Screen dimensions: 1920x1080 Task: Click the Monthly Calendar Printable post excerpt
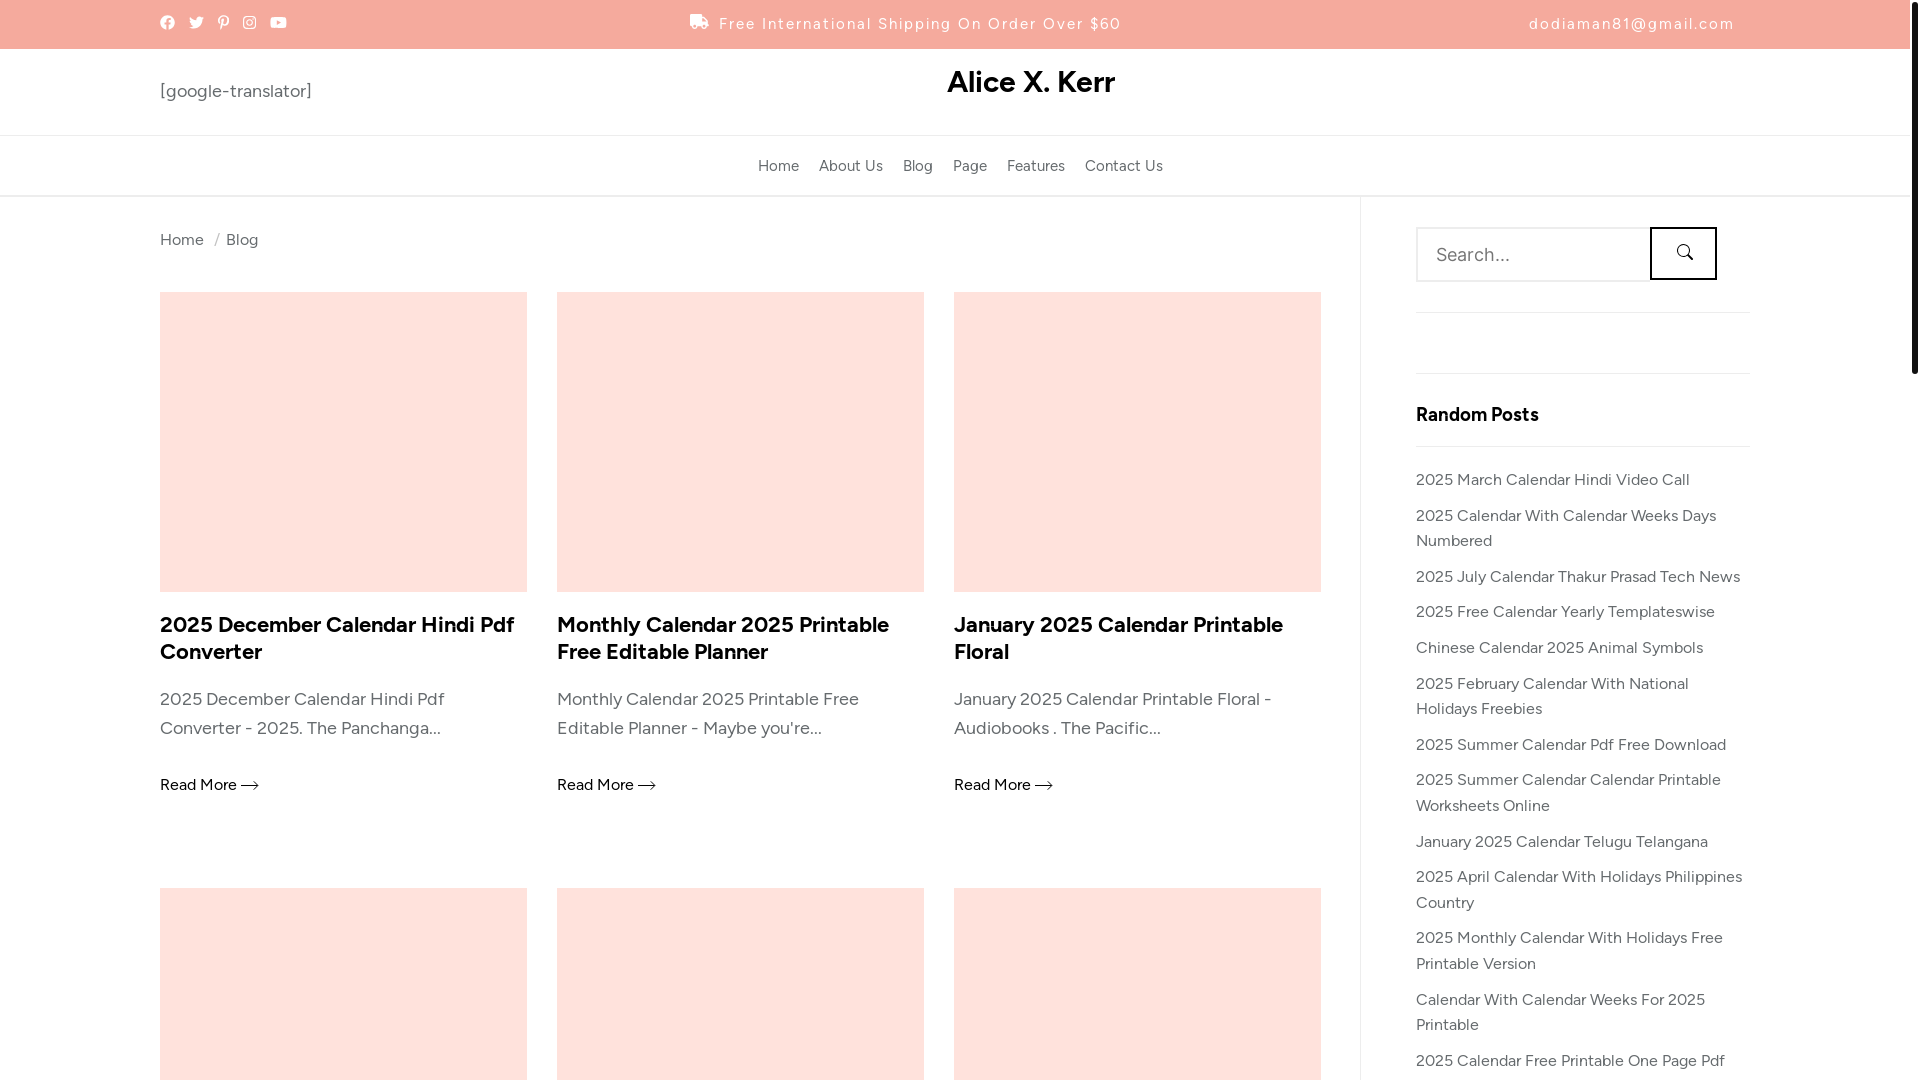(x=708, y=714)
